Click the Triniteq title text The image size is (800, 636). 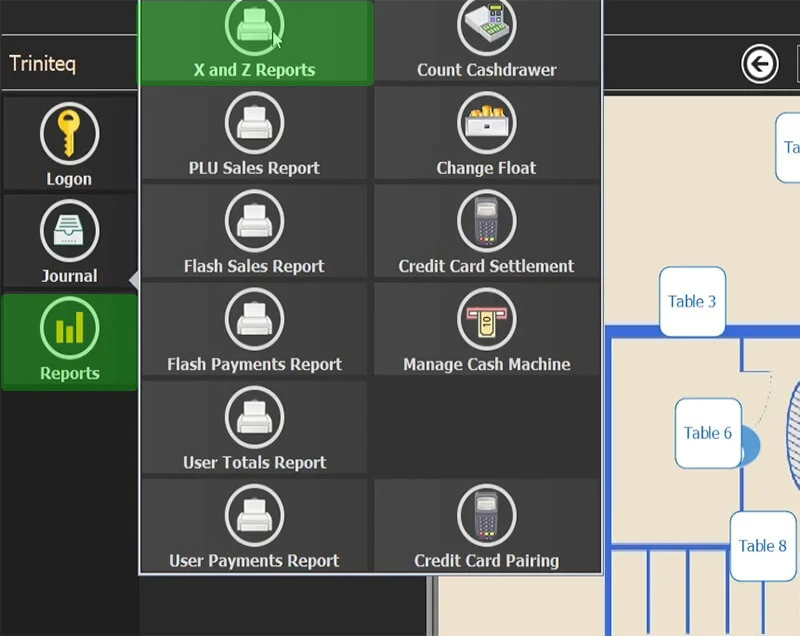tap(42, 64)
